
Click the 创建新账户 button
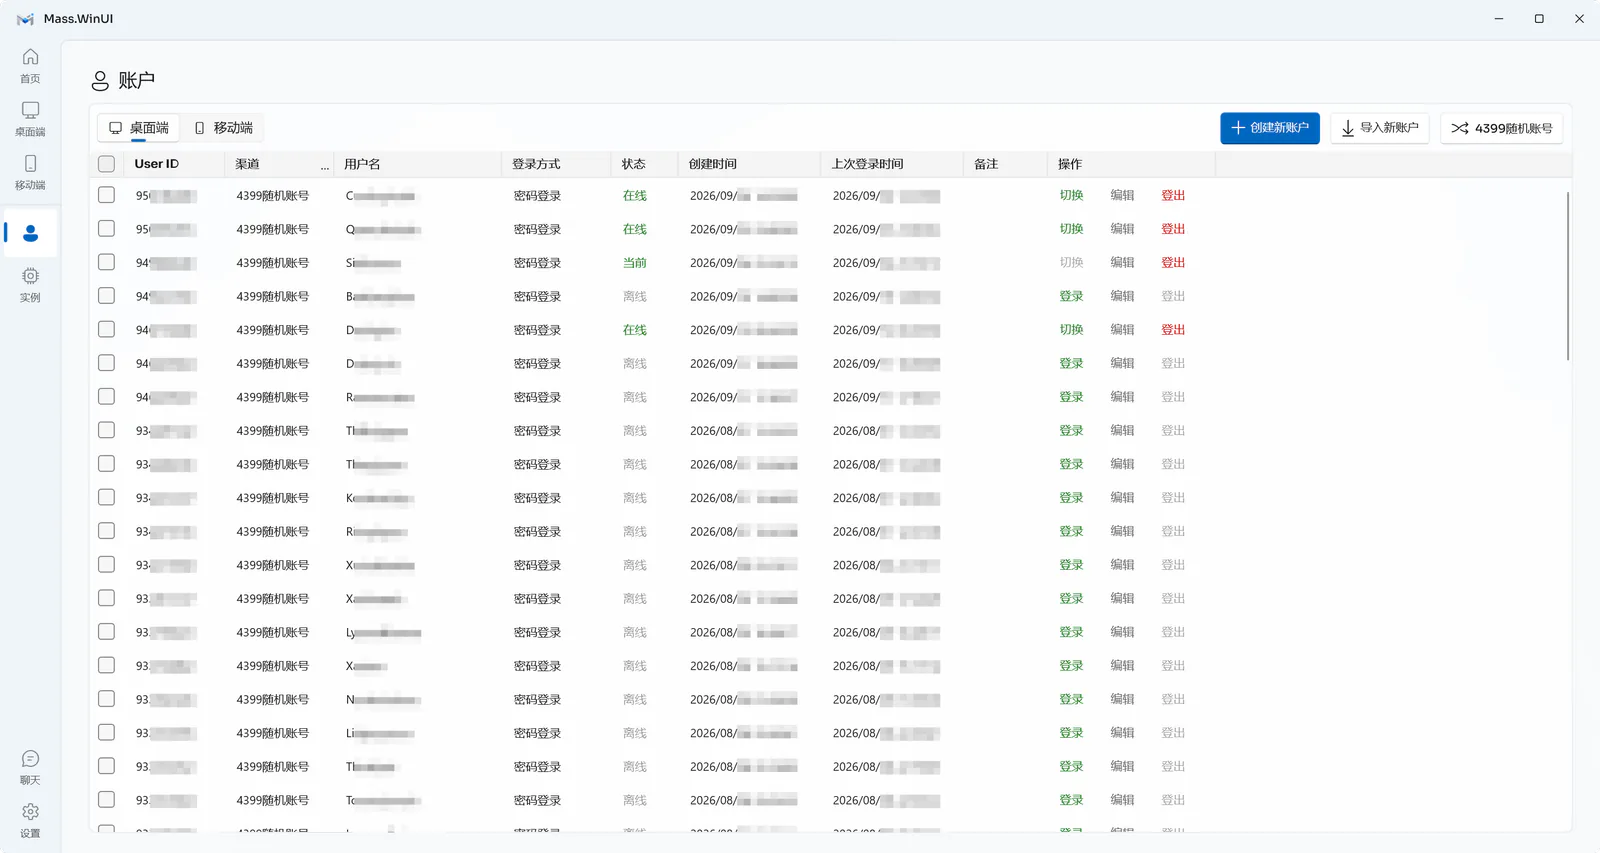[x=1270, y=128]
